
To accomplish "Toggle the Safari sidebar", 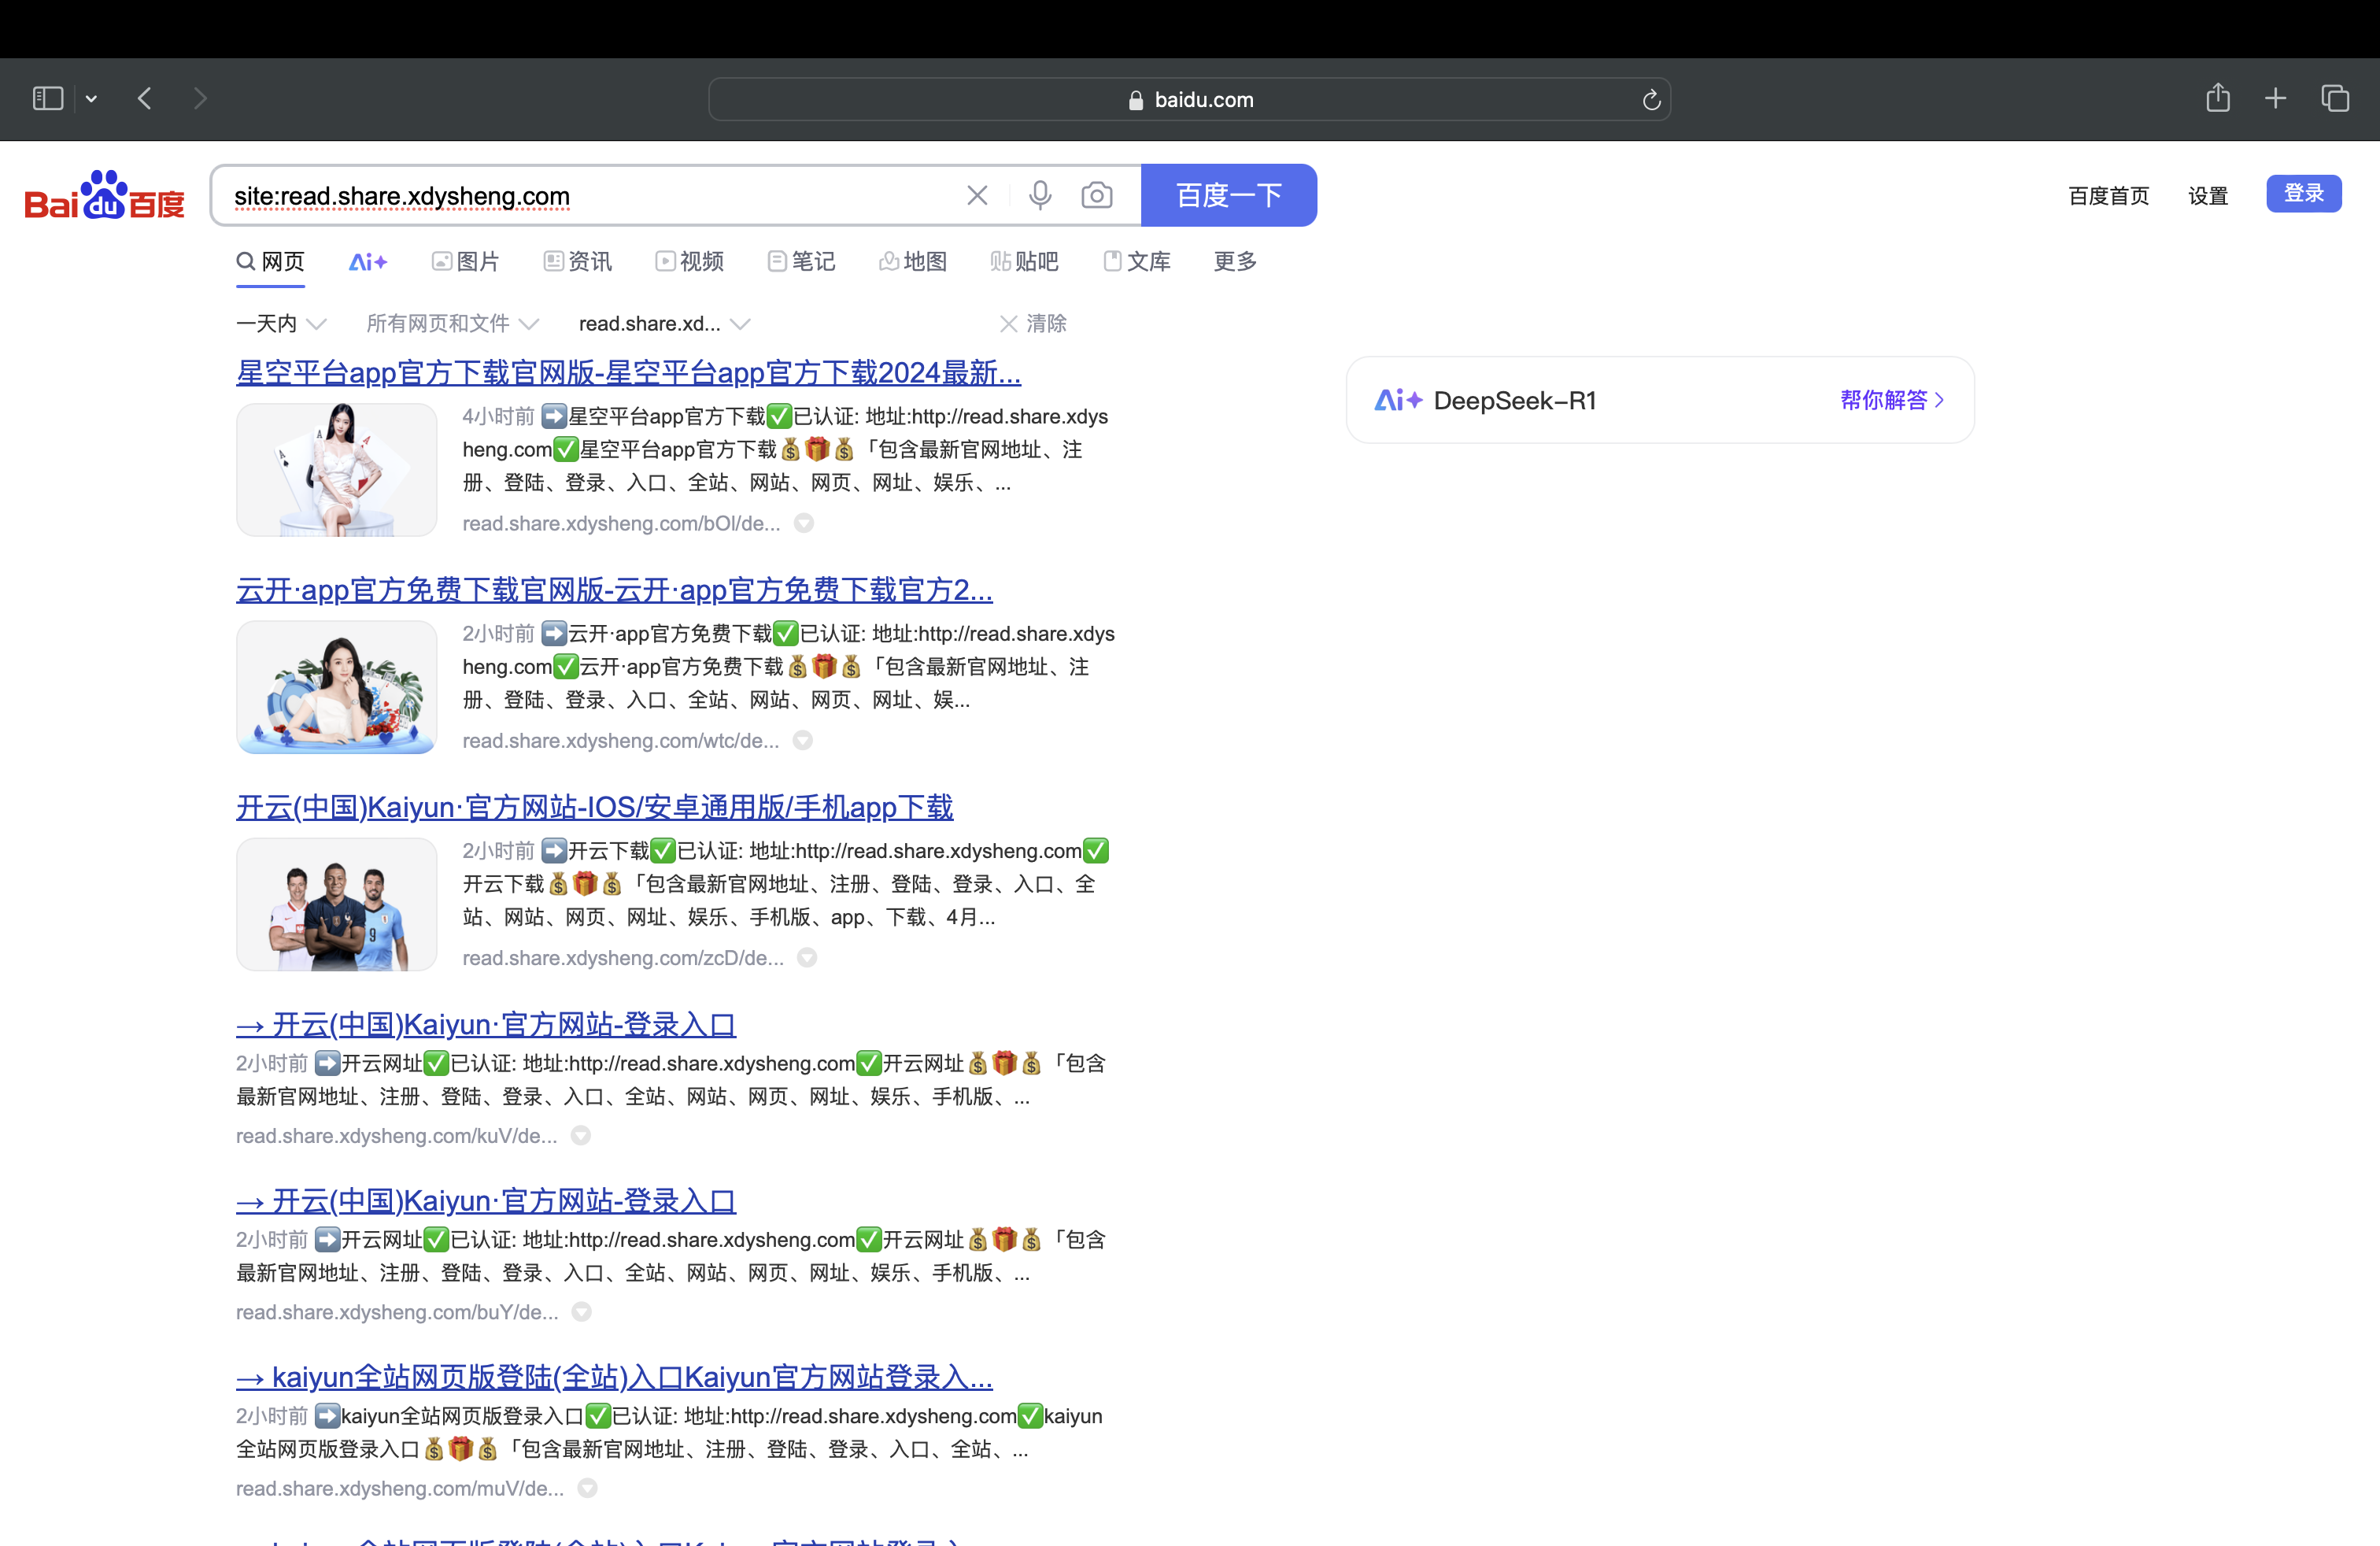I will 48,98.
